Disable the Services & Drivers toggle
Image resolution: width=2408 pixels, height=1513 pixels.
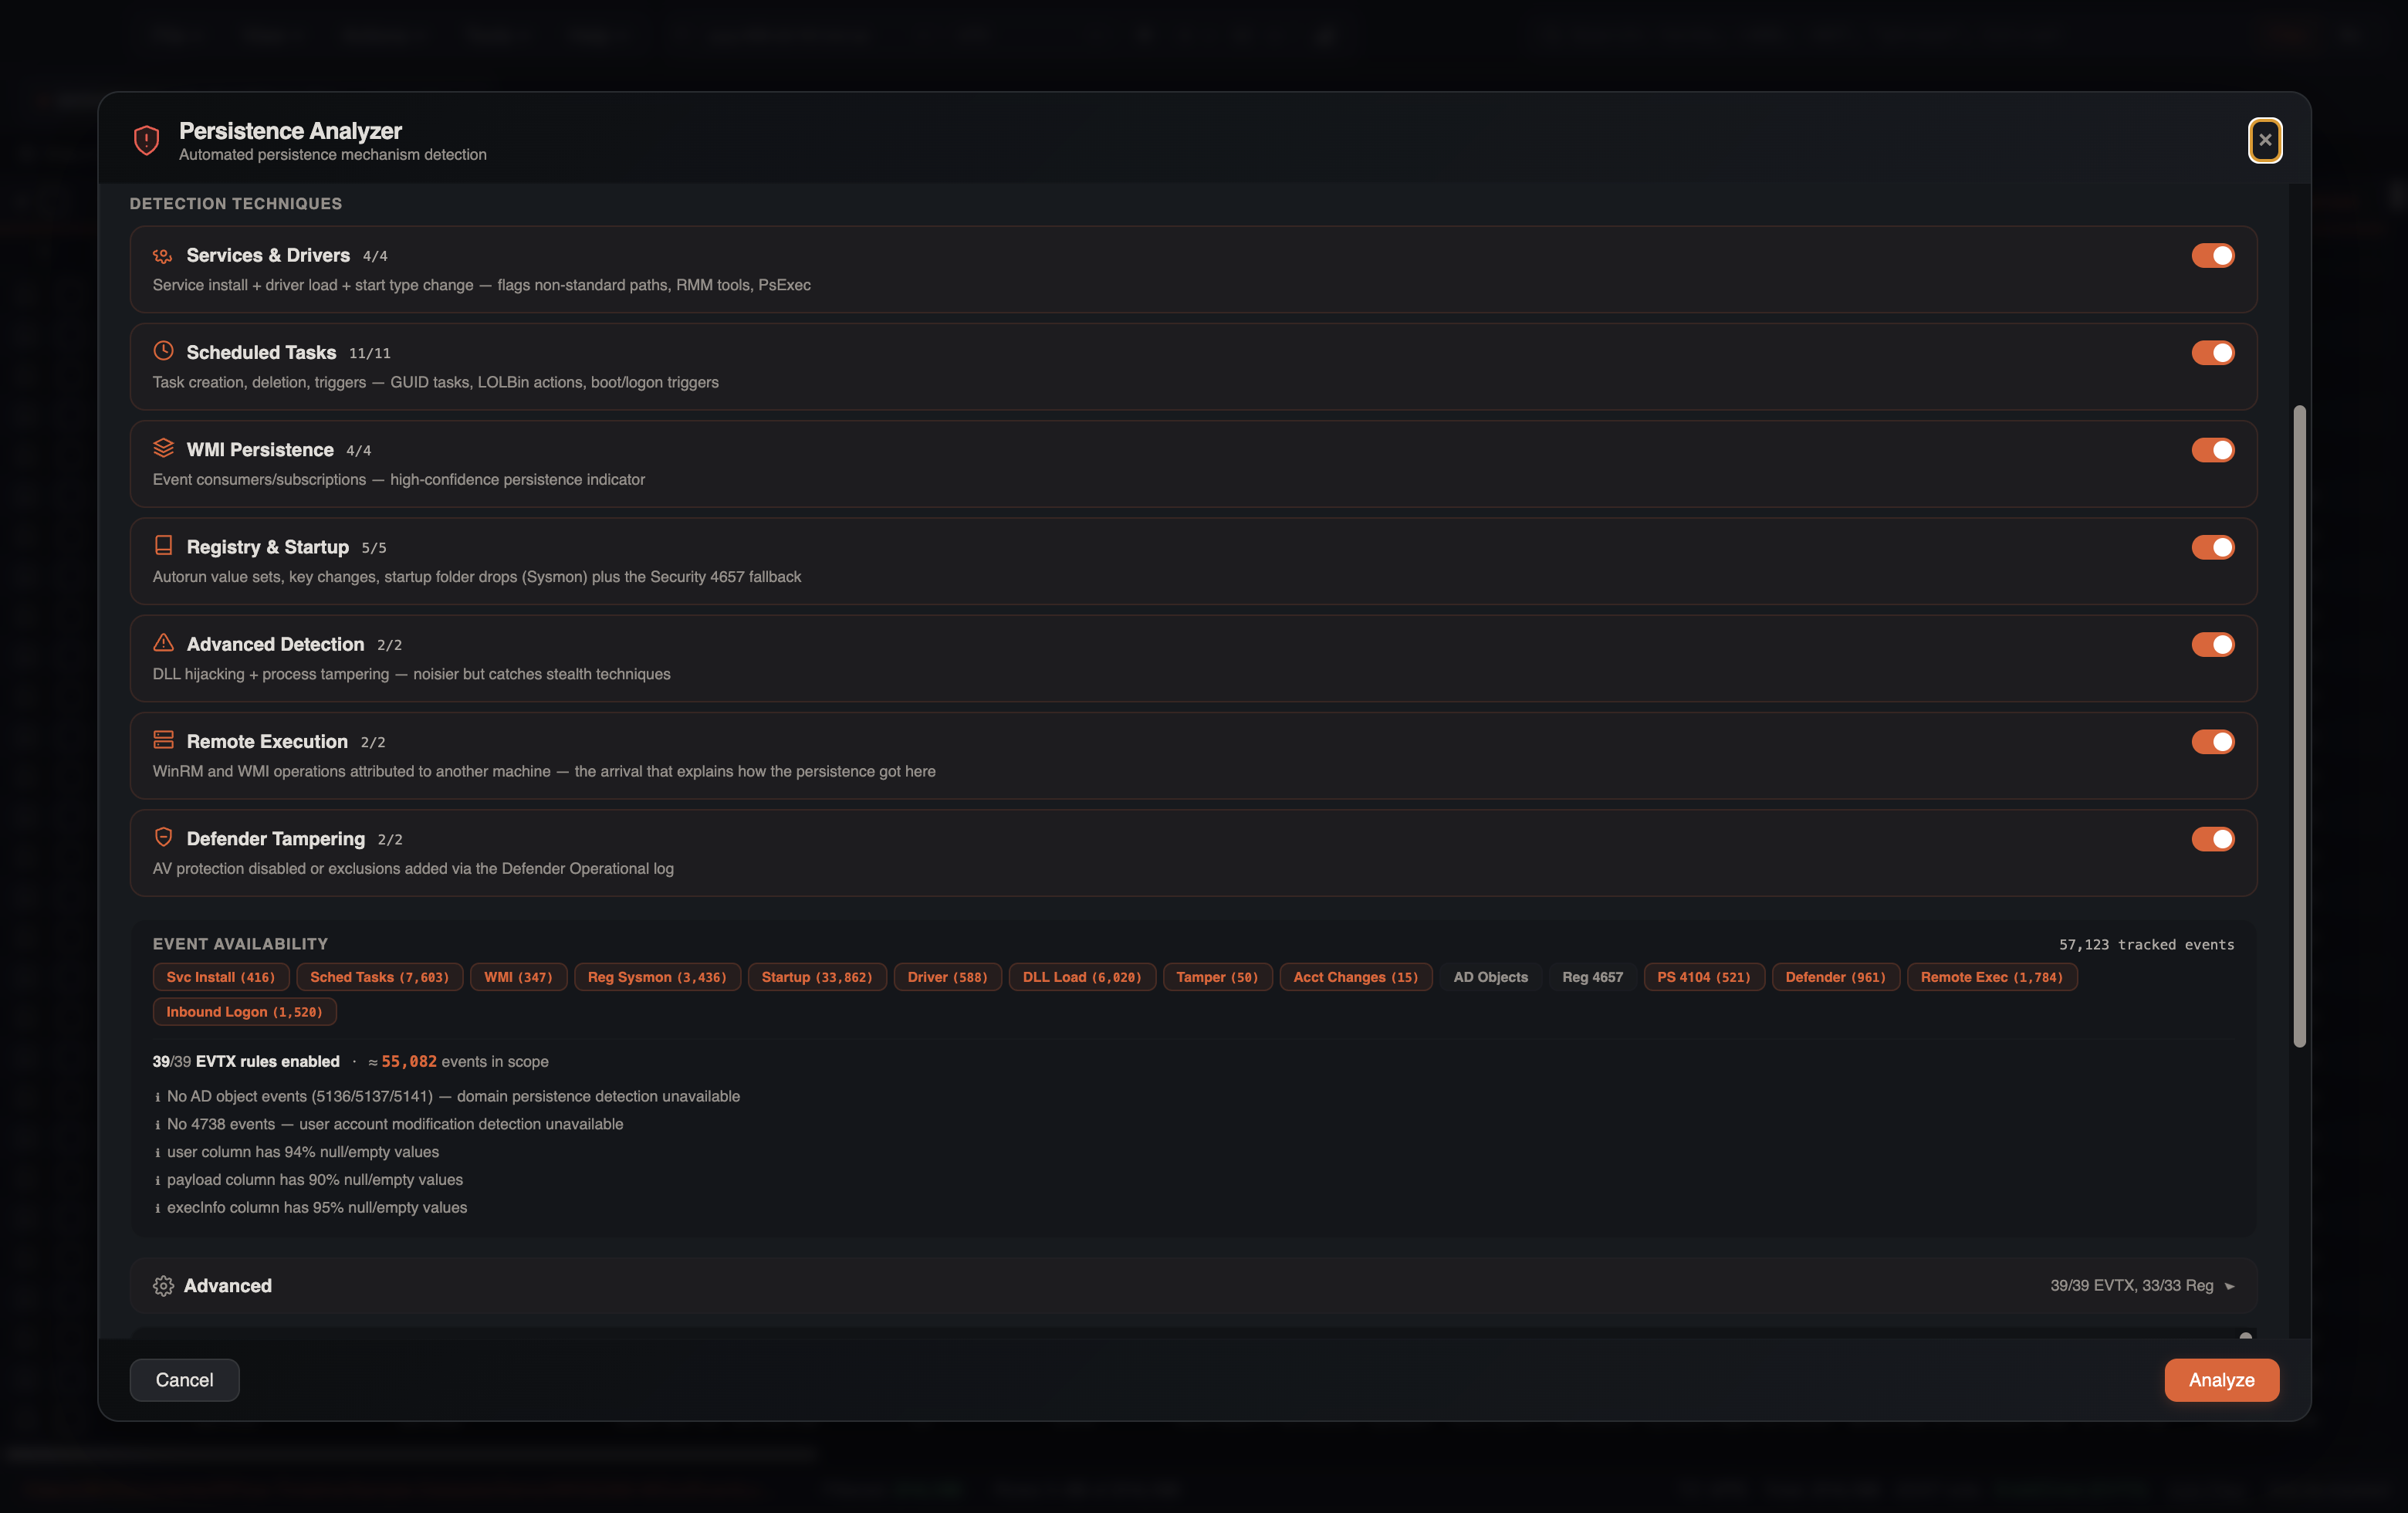pyautogui.click(x=2213, y=256)
